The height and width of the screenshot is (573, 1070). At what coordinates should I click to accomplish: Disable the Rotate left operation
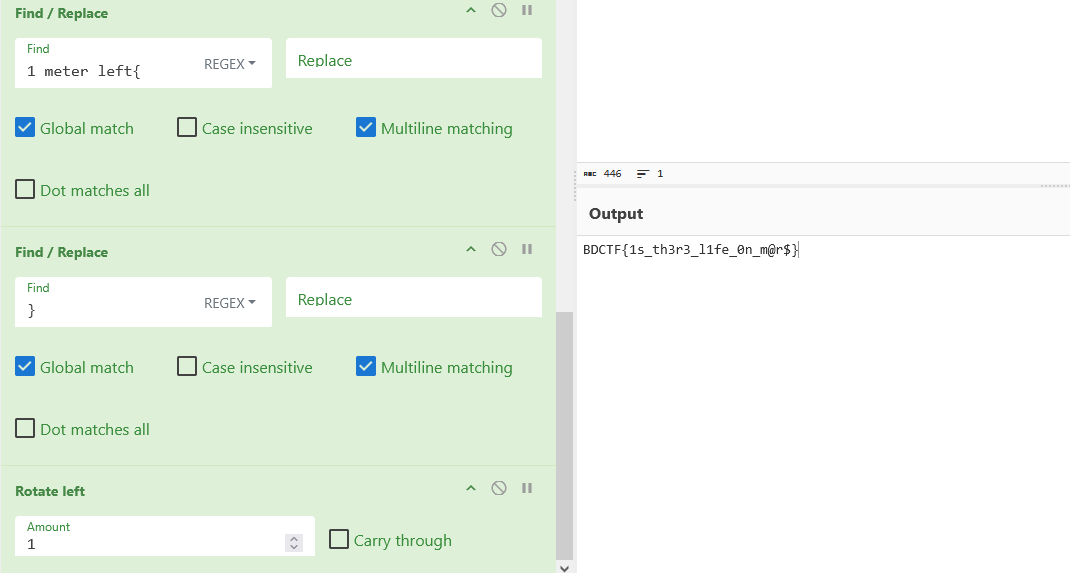pyautogui.click(x=499, y=488)
